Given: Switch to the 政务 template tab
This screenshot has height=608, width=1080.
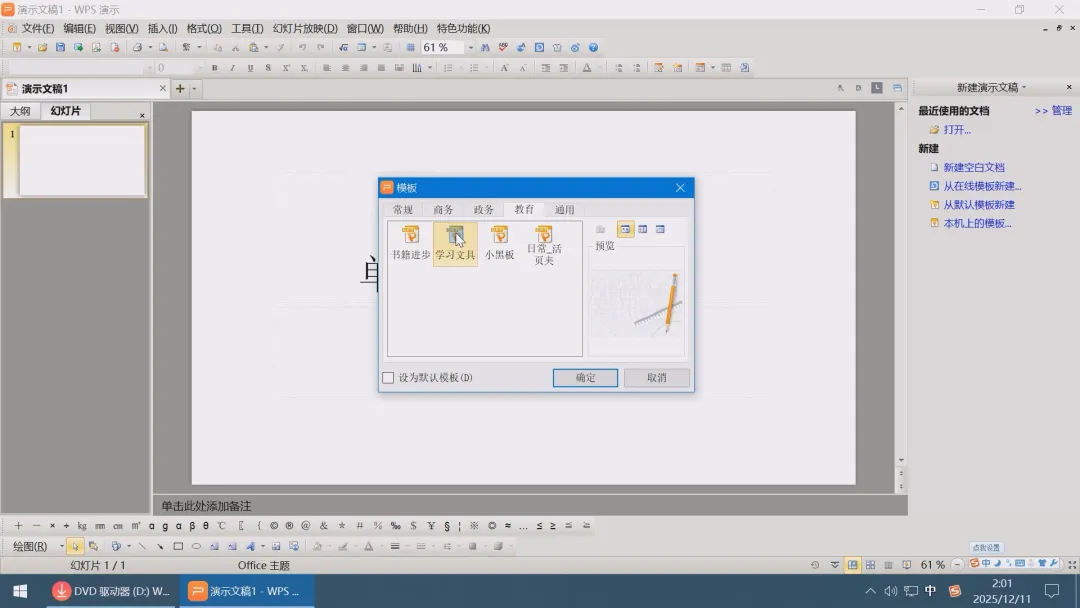Looking at the screenshot, I should click(484, 209).
